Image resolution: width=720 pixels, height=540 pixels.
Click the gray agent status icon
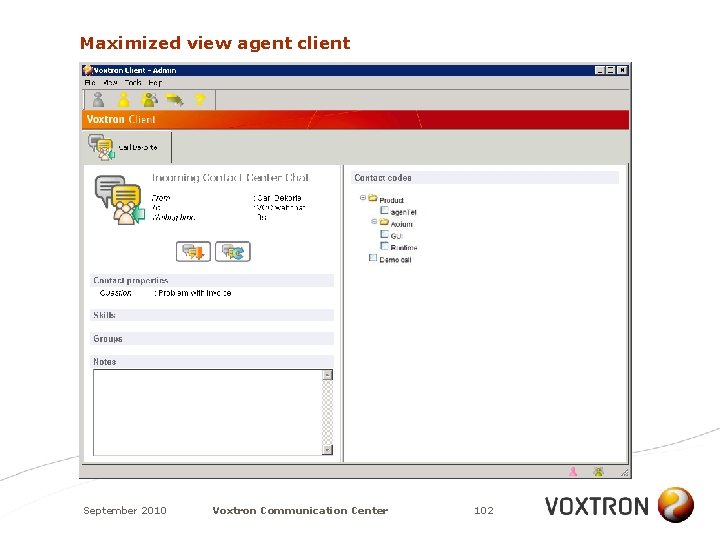pos(98,100)
